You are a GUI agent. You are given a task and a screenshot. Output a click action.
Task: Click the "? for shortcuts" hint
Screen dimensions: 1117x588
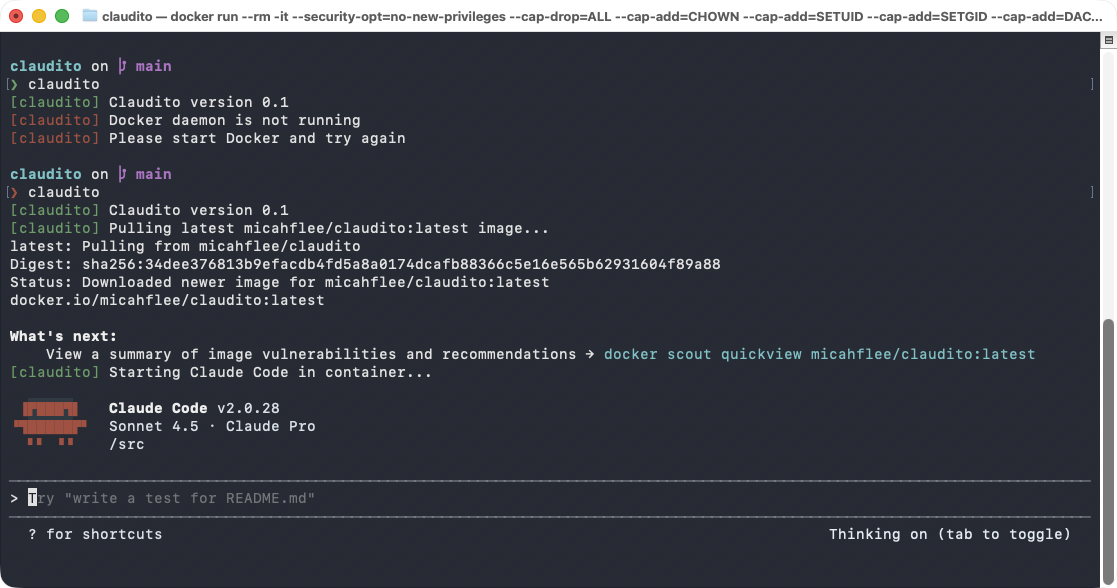click(95, 534)
